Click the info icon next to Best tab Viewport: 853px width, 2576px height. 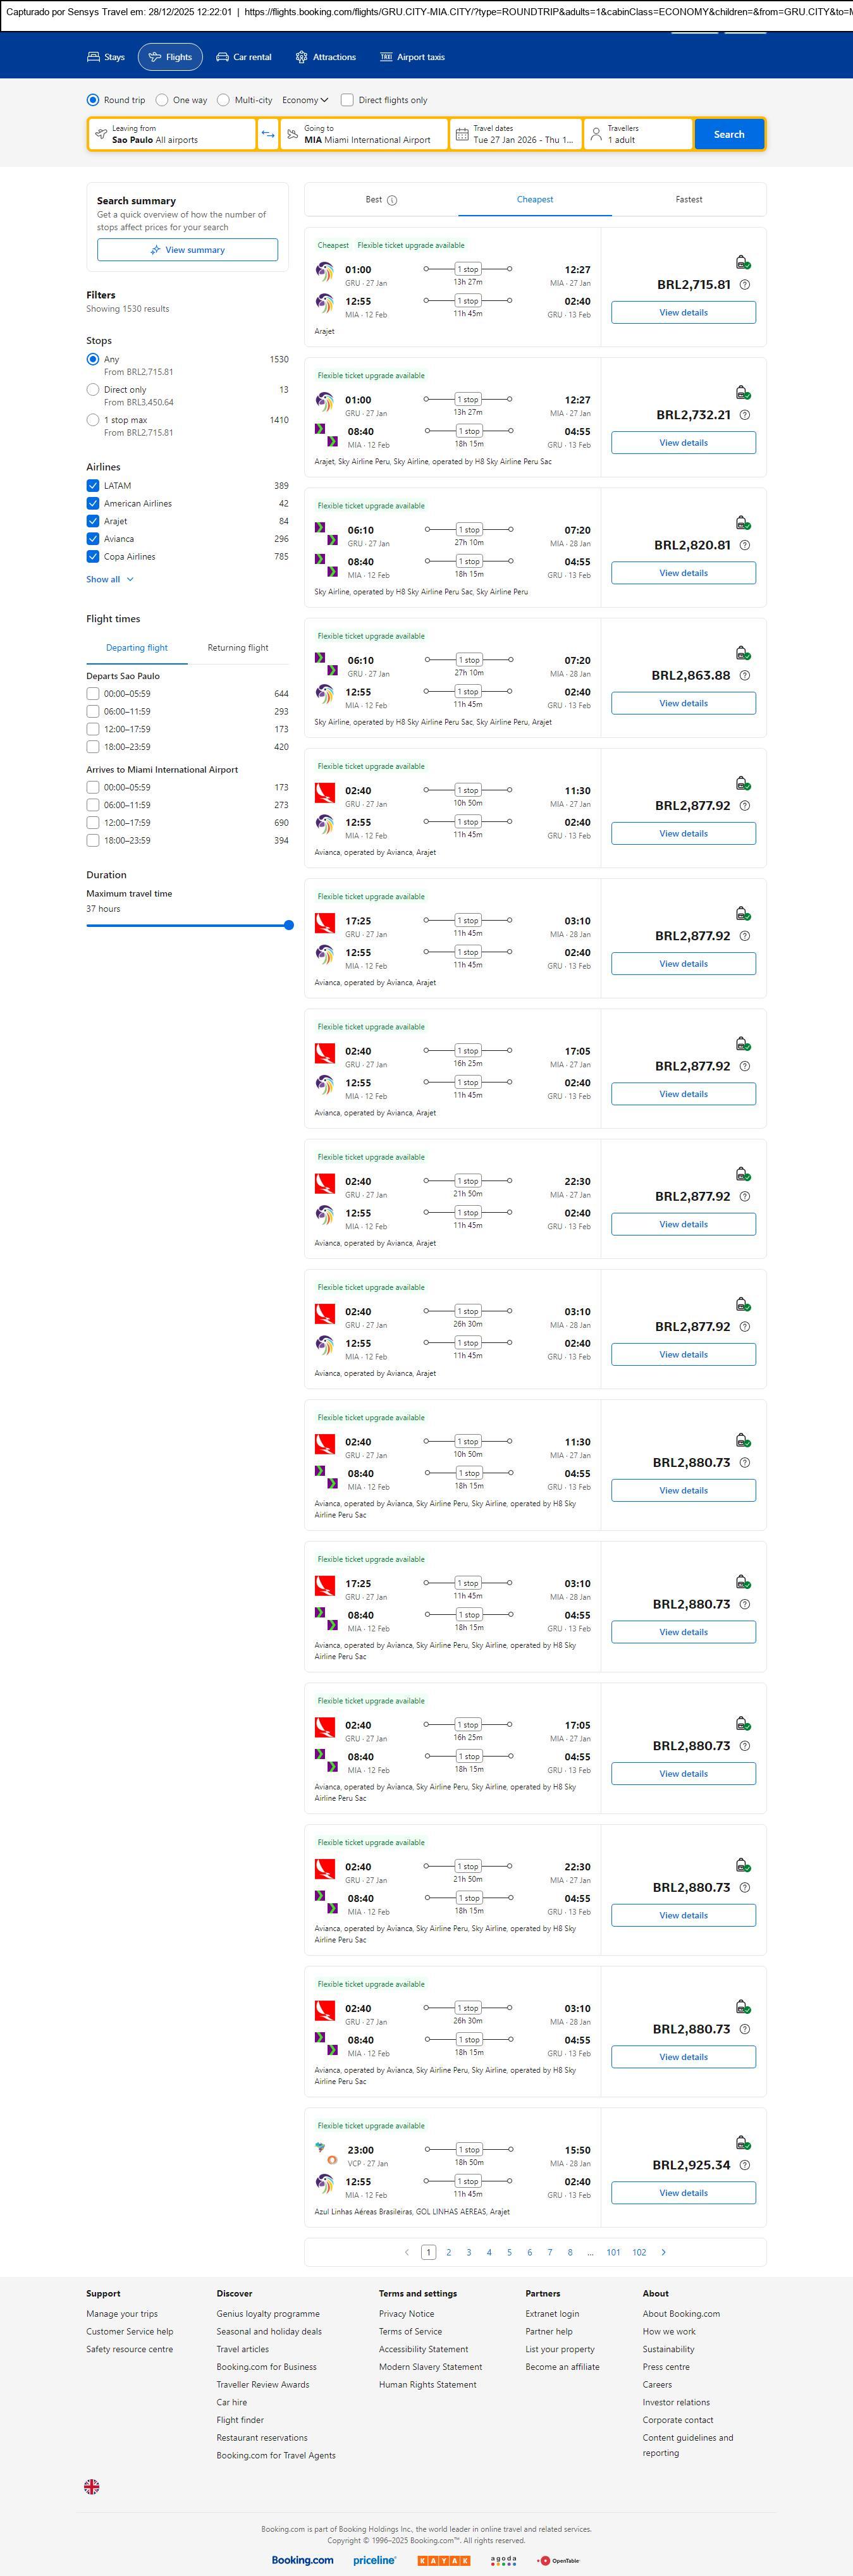(x=392, y=200)
